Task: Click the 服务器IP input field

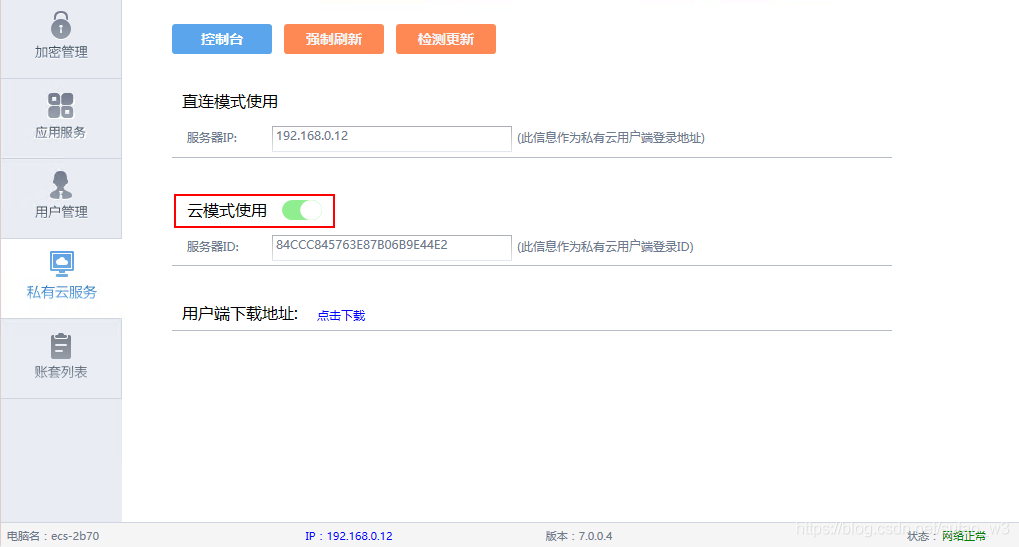Action: (x=392, y=138)
